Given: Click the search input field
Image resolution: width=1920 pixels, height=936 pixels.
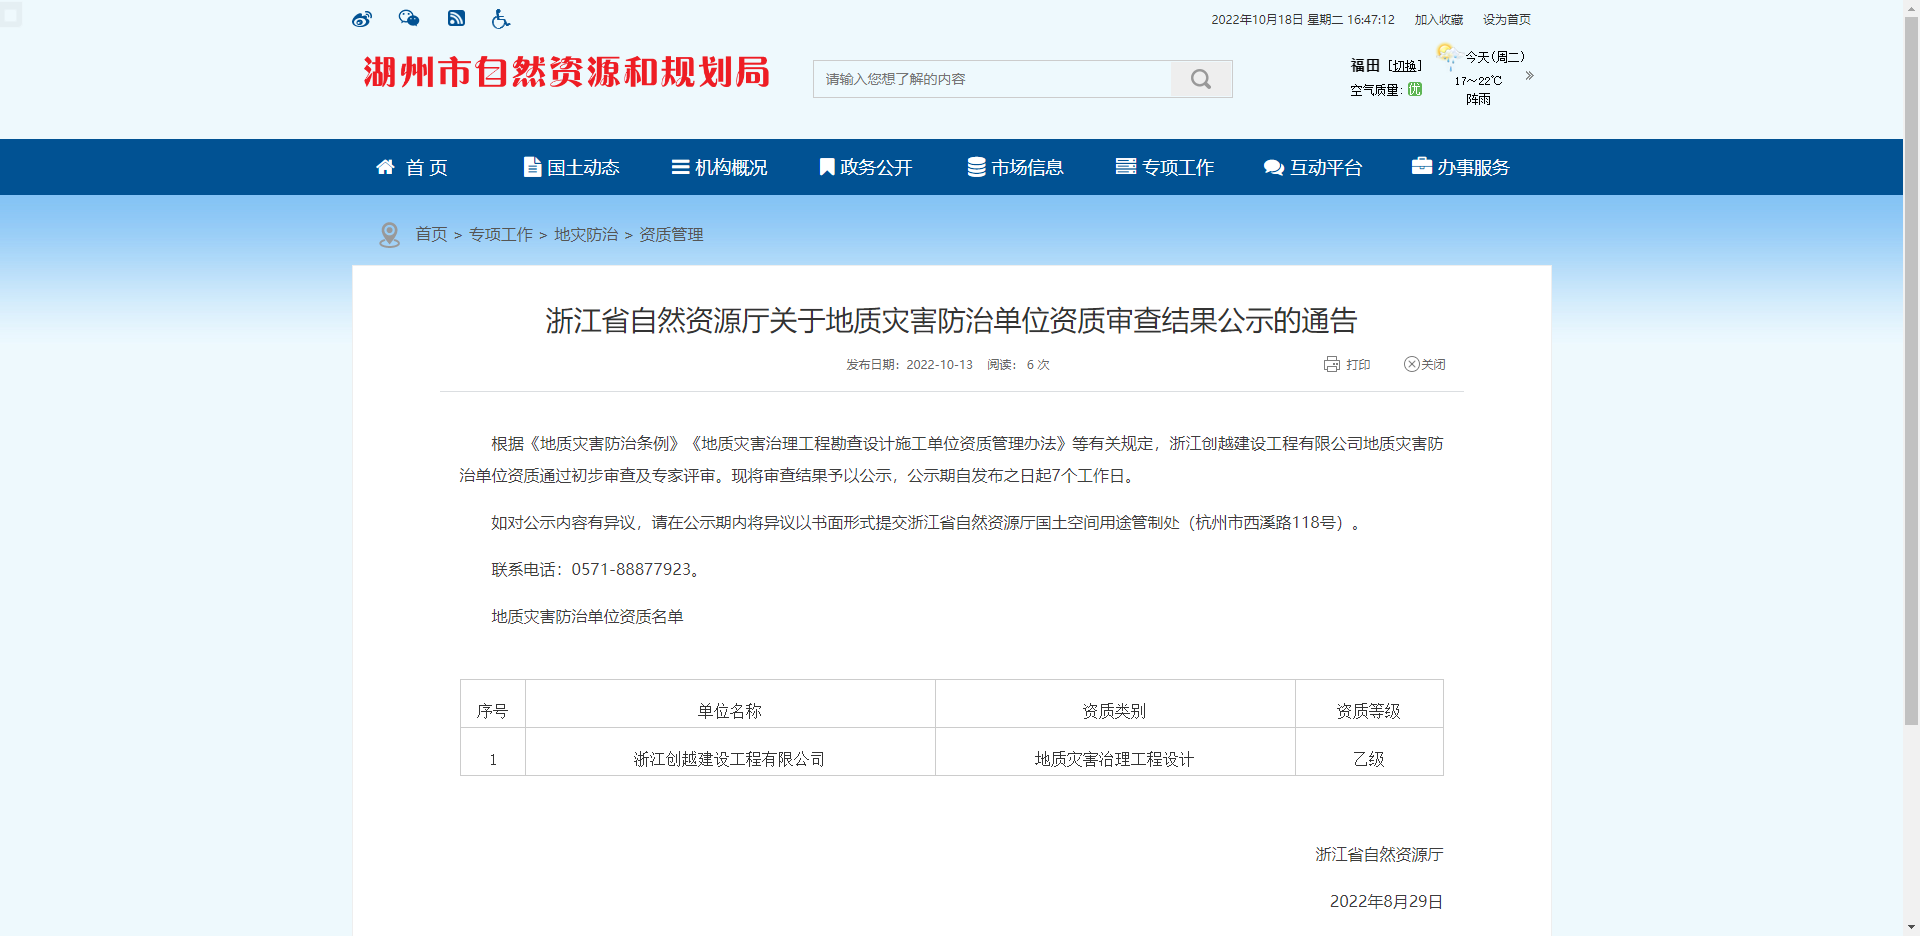Looking at the screenshot, I should click(990, 78).
